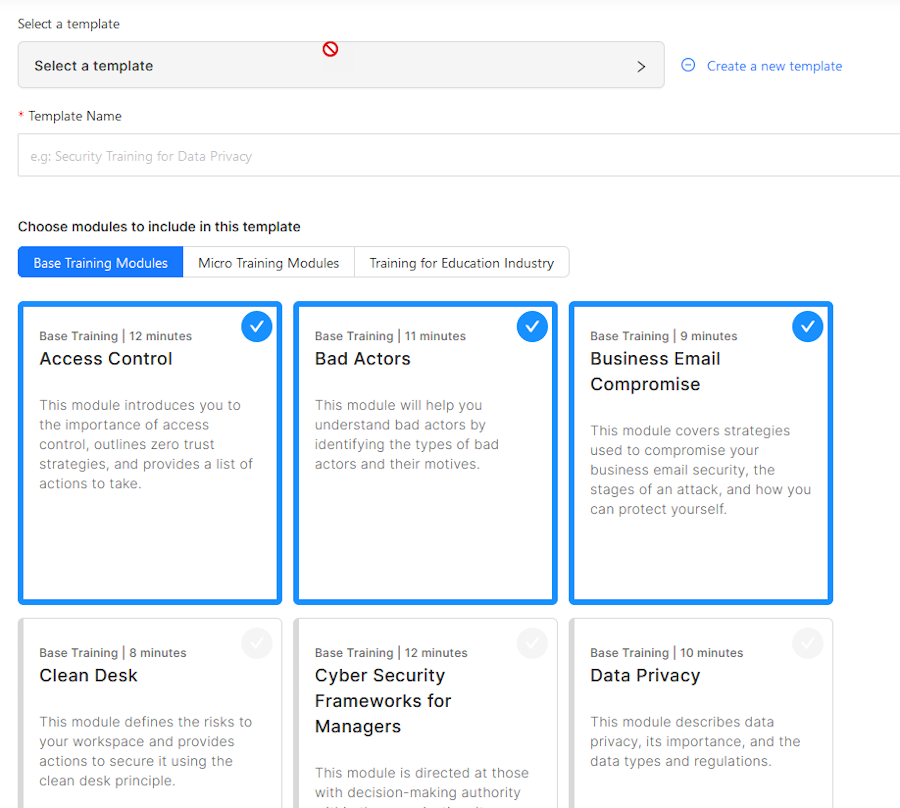This screenshot has height=808, width=900.
Task: Switch to Base Training Modules tab
Action: tap(100, 263)
